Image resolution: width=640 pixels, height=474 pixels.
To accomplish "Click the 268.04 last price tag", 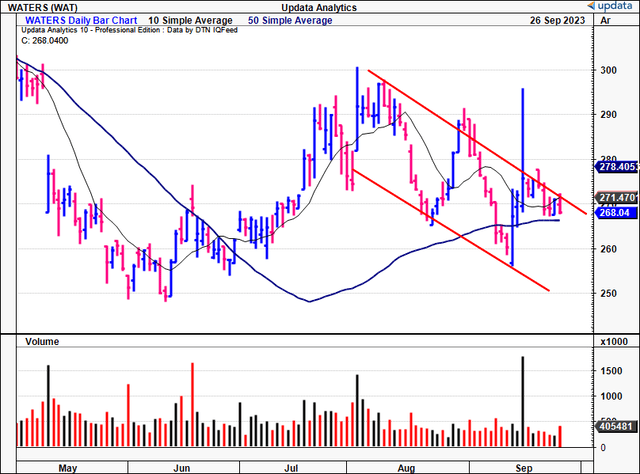I will (616, 213).
